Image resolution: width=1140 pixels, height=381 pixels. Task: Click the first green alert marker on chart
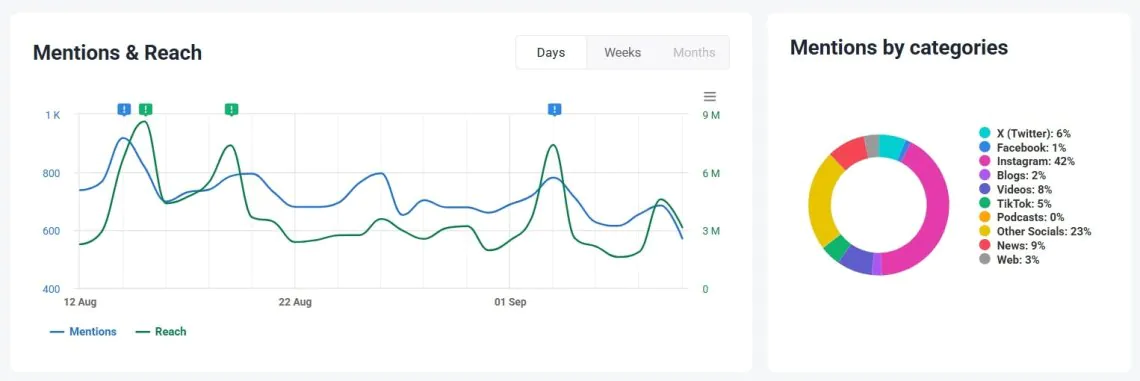coord(145,110)
